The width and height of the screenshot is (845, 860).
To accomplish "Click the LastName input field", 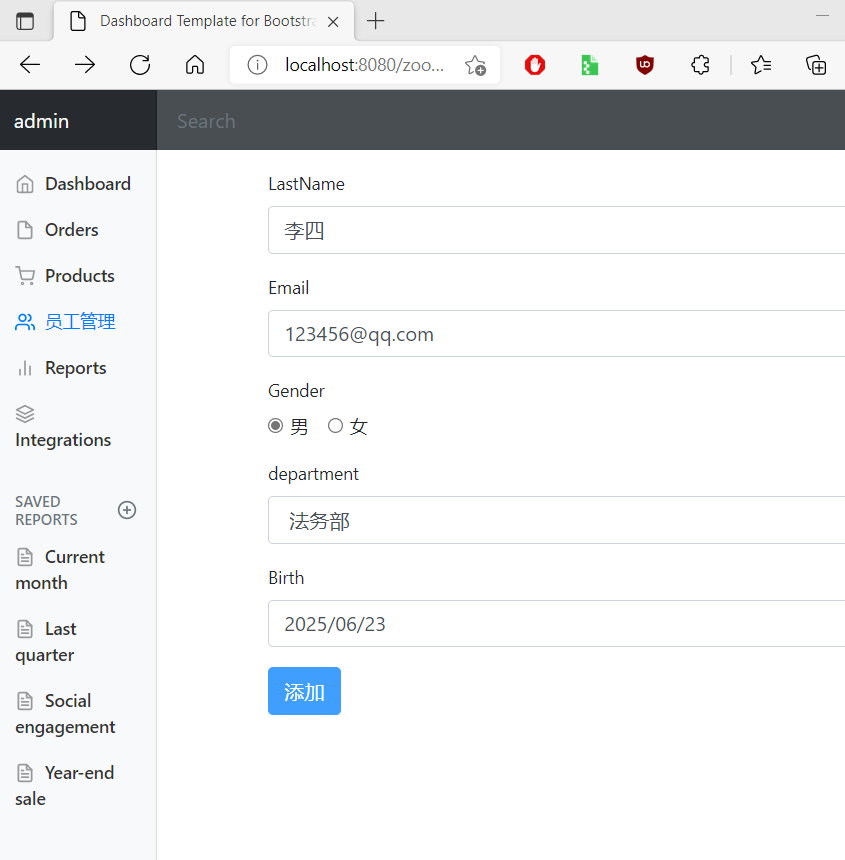I will [x=556, y=230].
